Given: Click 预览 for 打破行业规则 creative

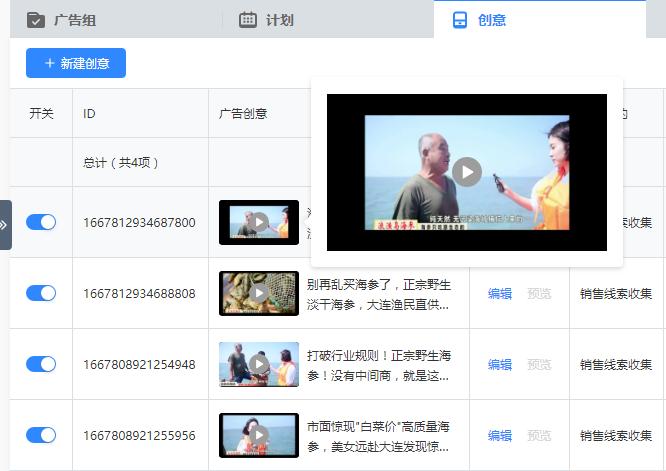Looking at the screenshot, I should (x=539, y=364).
